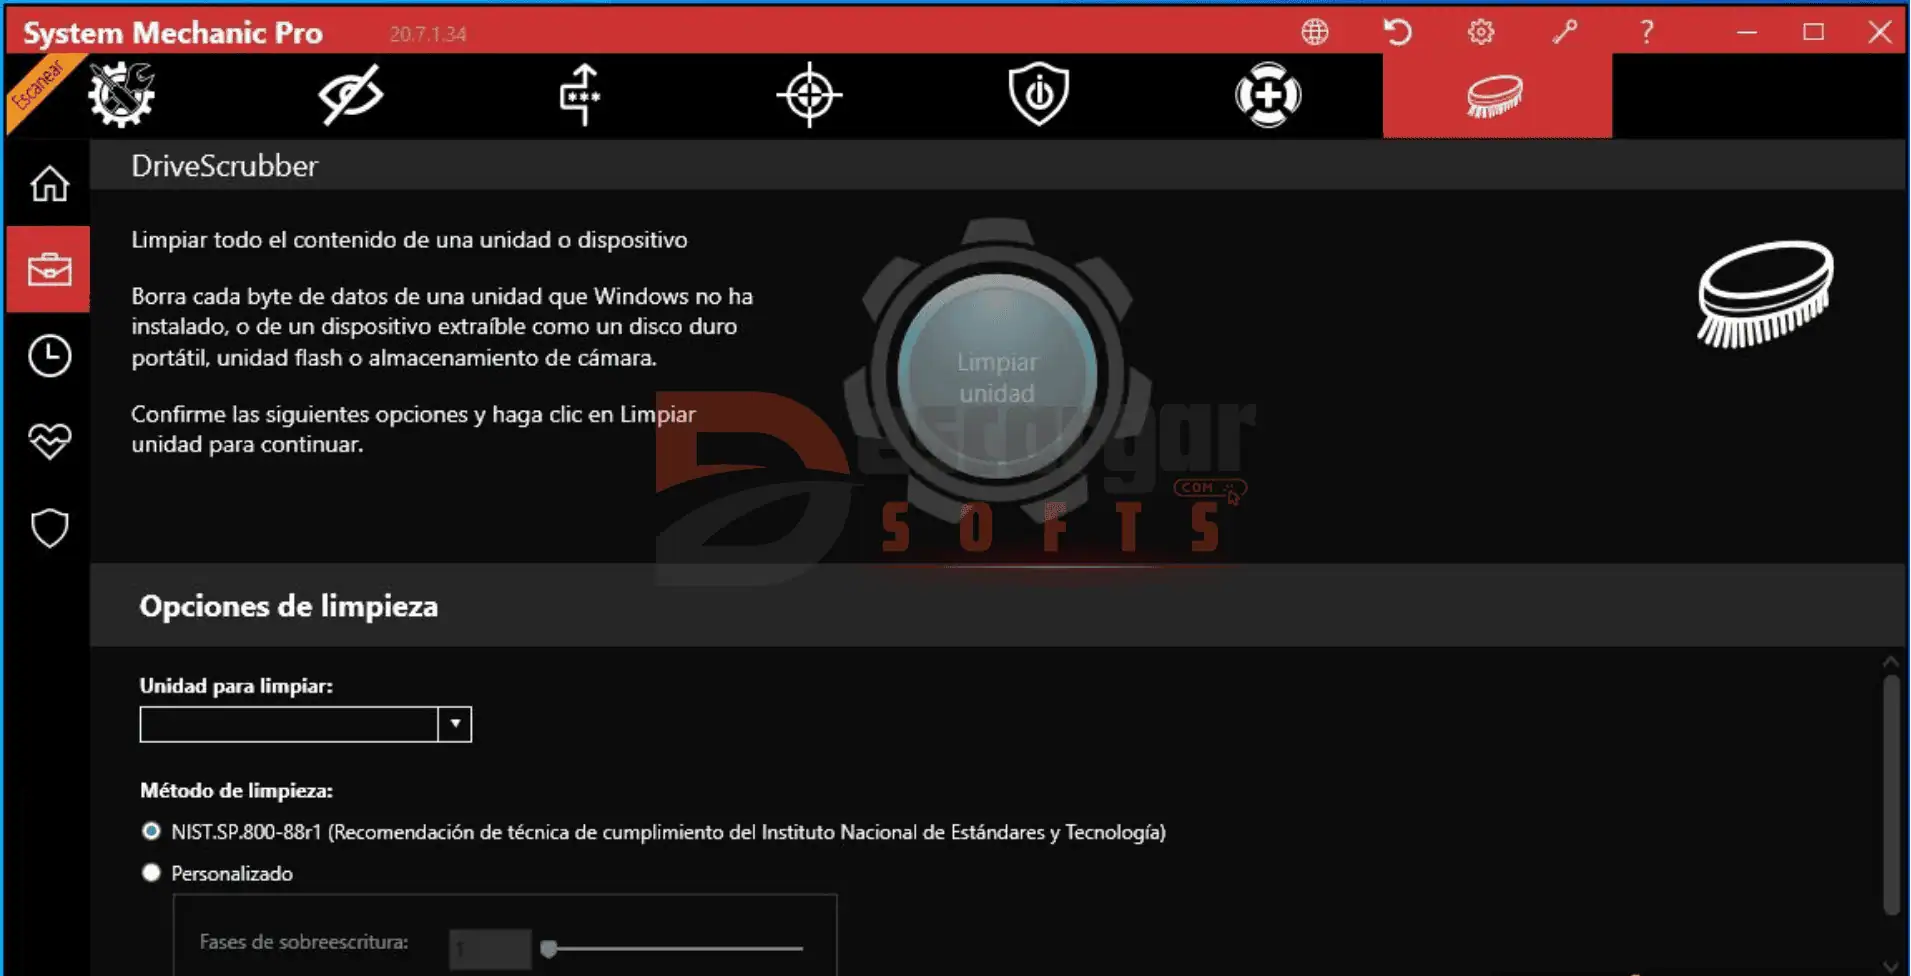Click the globe language icon
The width and height of the screenshot is (1911, 976).
1315,32
